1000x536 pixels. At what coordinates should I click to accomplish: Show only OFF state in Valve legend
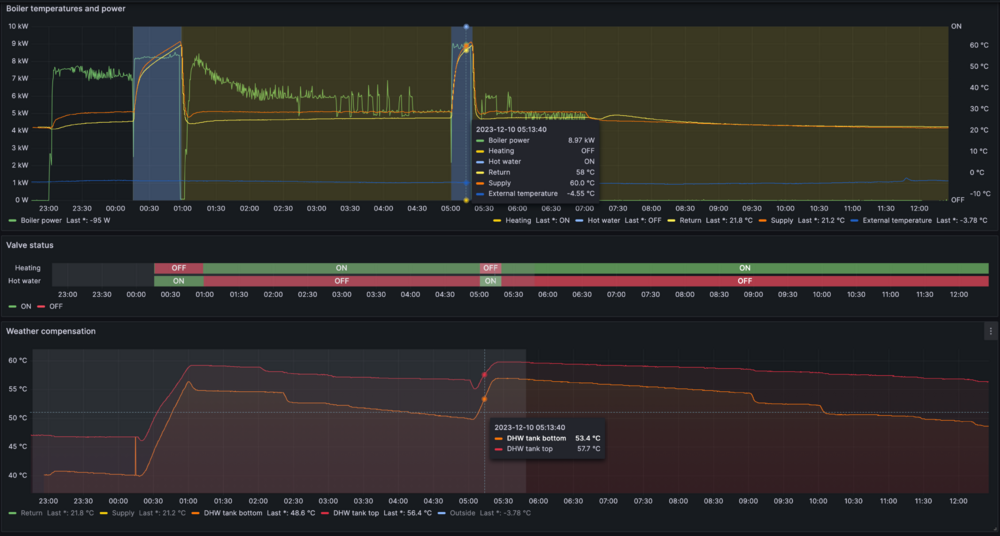coord(57,306)
